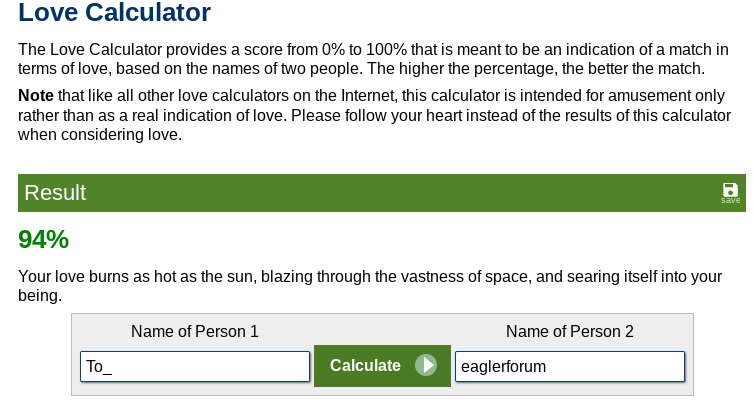Click the gray form panel background above Calculate
This screenshot has height=414, width=753.
382,330
